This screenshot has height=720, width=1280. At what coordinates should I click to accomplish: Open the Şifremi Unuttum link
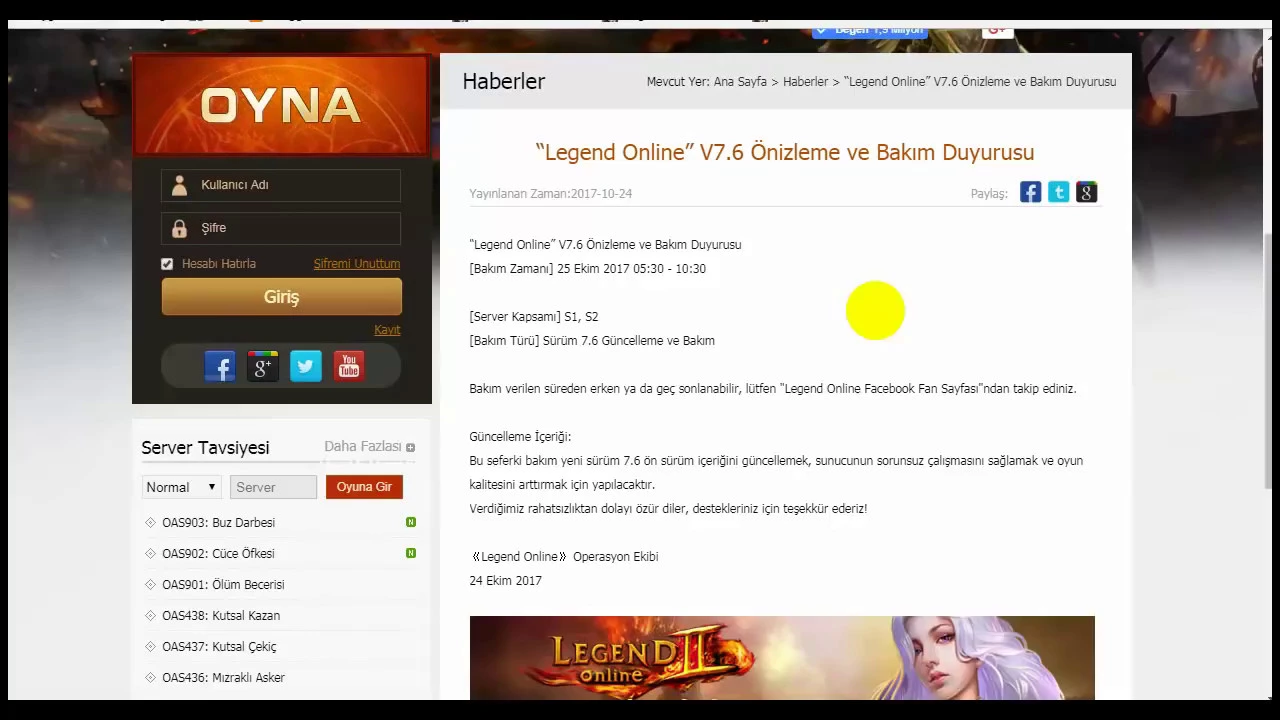click(357, 264)
